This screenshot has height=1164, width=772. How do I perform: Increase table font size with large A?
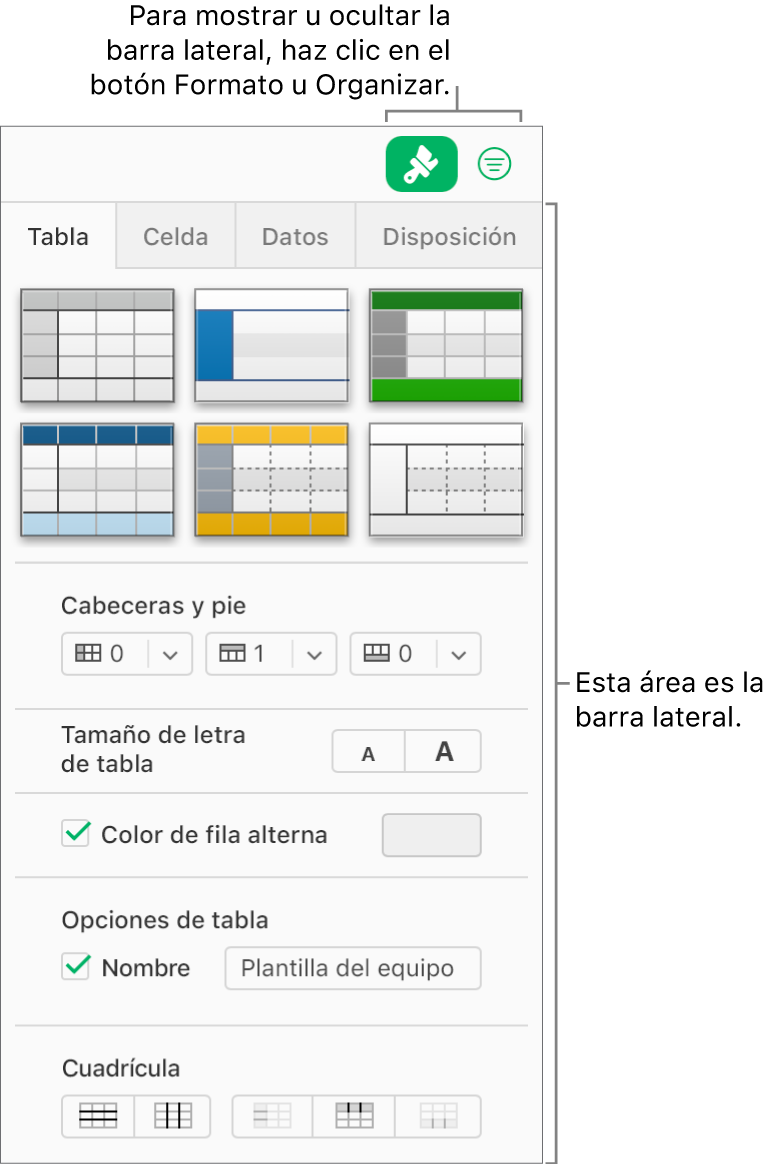pos(444,752)
